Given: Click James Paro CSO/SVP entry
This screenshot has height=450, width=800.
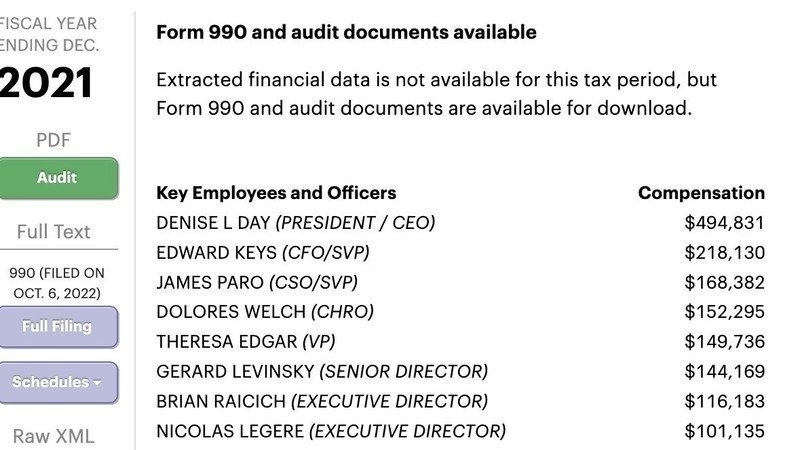Looking at the screenshot, I should [257, 282].
